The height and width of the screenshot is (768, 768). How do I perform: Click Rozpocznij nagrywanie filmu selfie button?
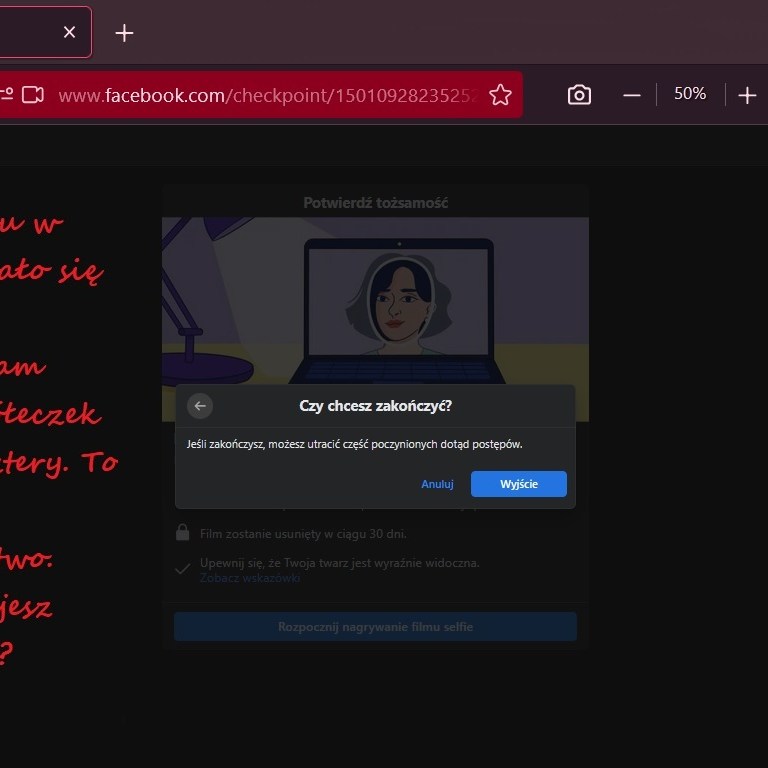click(x=375, y=627)
